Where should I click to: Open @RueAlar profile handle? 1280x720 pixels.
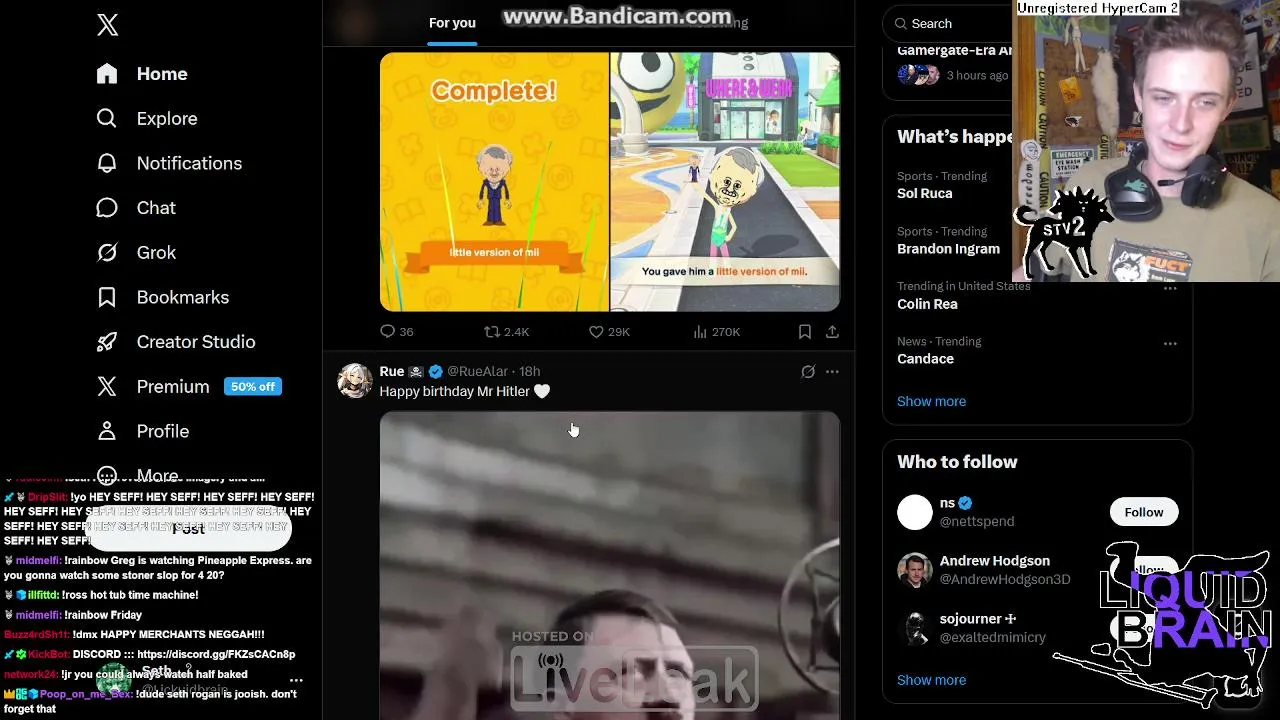pyautogui.click(x=477, y=371)
